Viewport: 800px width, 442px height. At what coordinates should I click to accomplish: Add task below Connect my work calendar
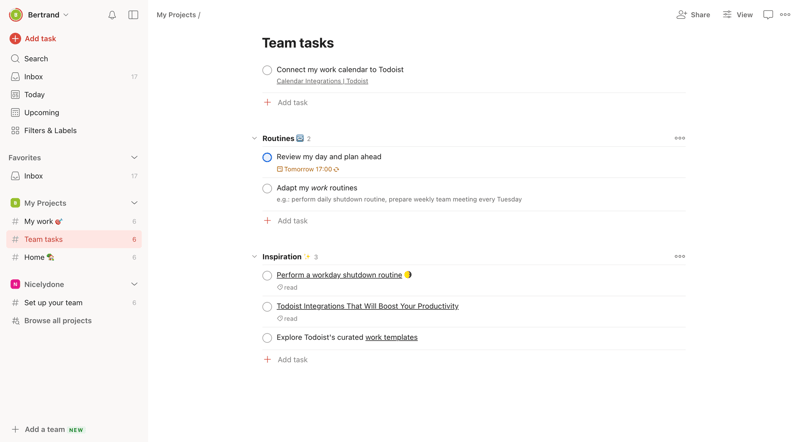(x=286, y=103)
